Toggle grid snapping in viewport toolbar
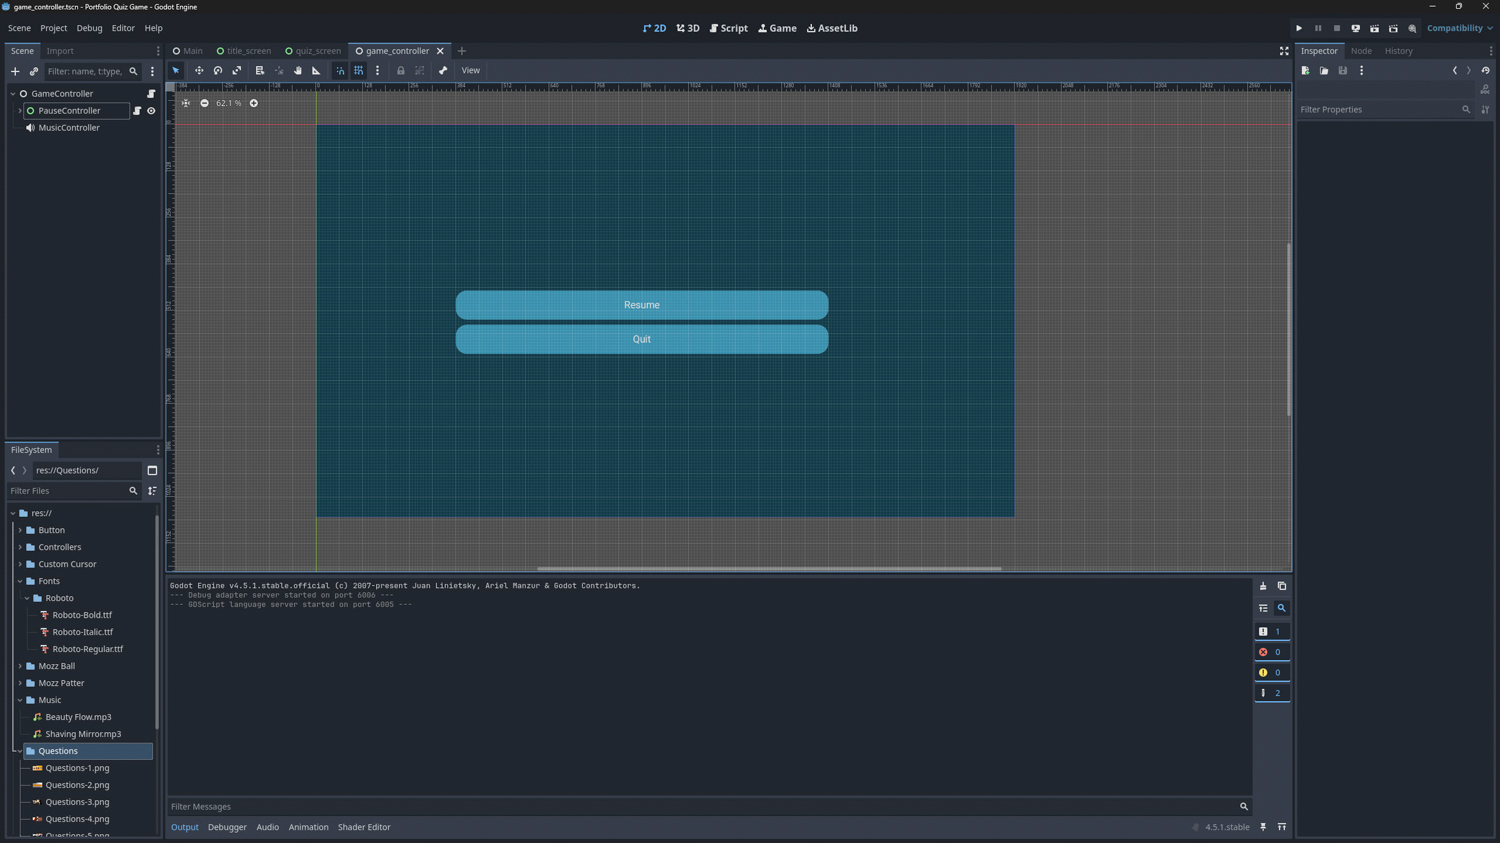Viewport: 1500px width, 843px height. click(359, 71)
